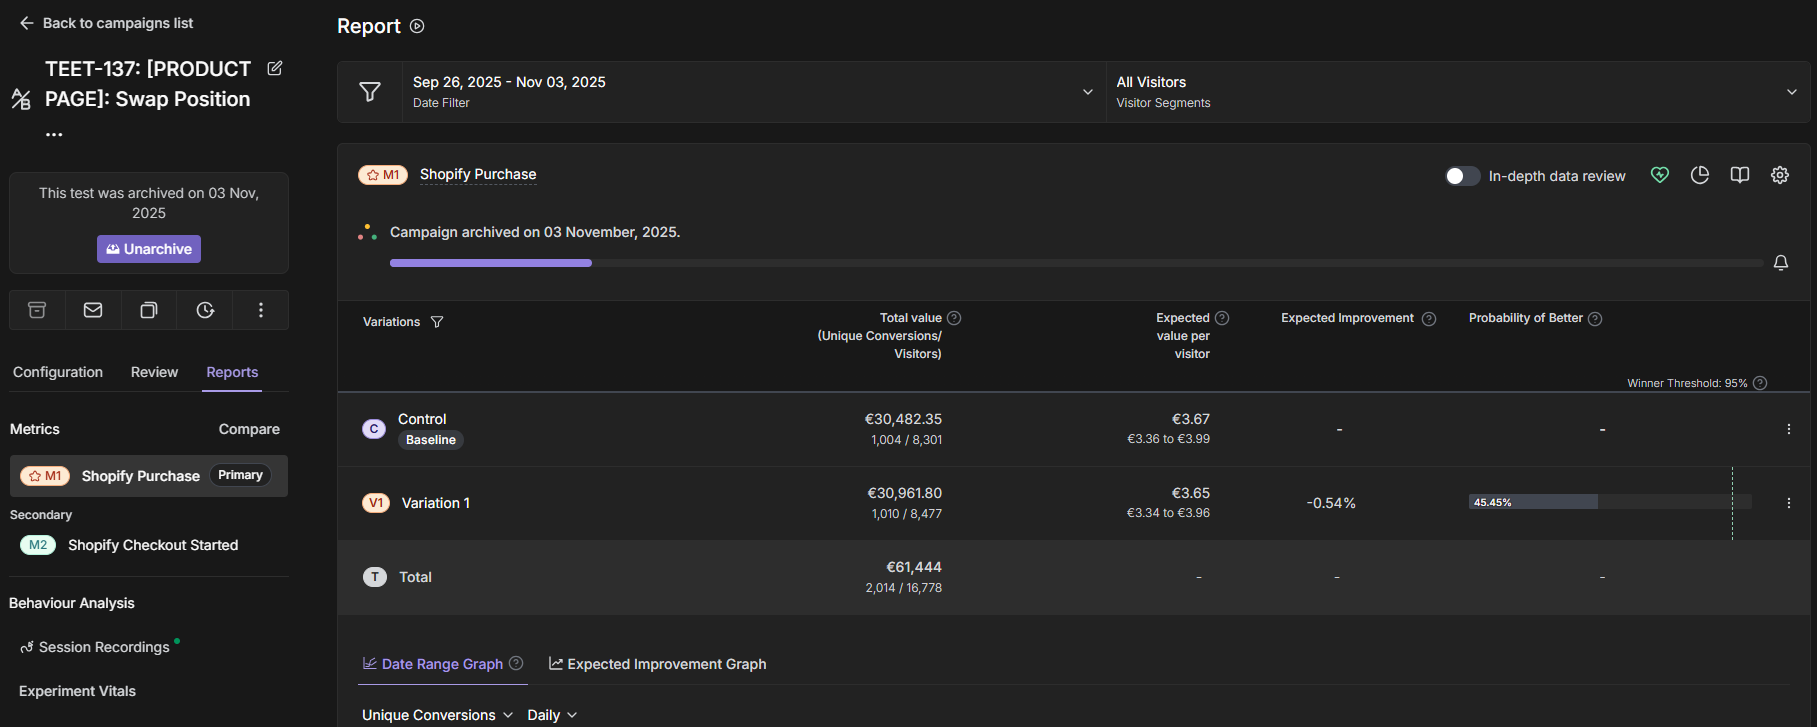The image size is (1817, 727).
Task: Click the Variations column filter icon
Action: coord(437,322)
